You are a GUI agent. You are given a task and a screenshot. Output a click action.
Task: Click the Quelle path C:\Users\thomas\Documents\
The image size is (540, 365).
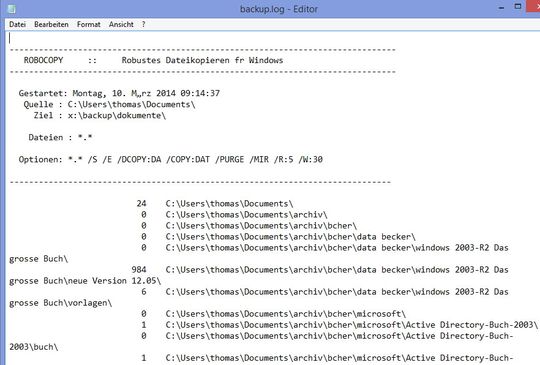tap(132, 104)
